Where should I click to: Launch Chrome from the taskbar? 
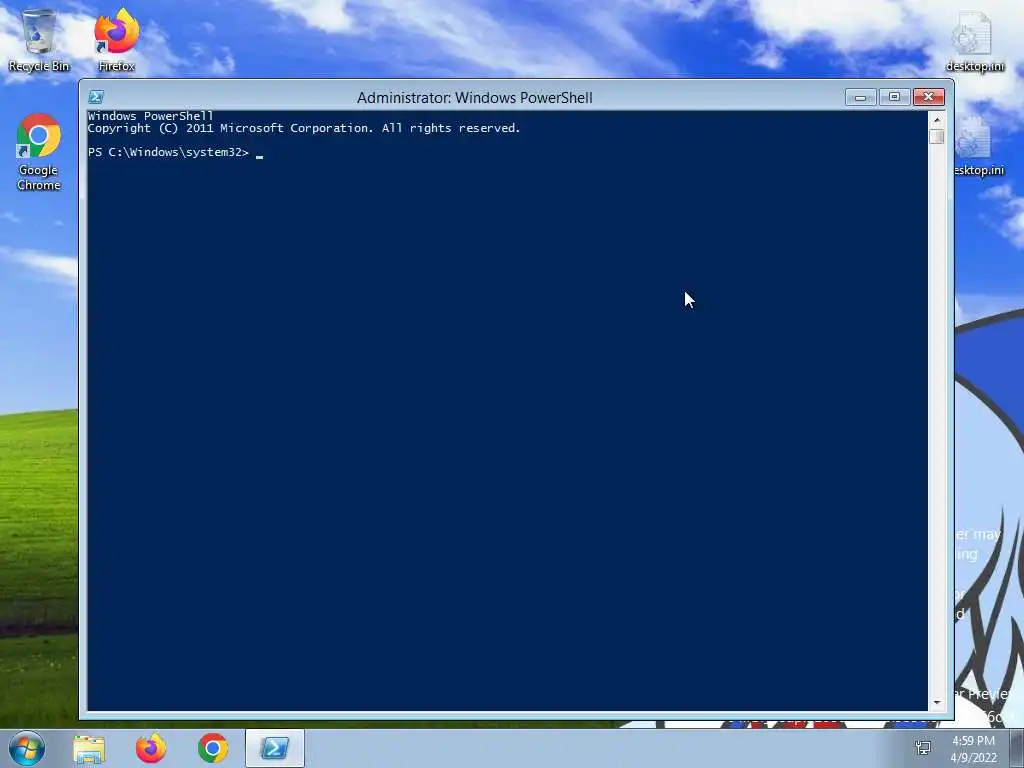coord(212,748)
